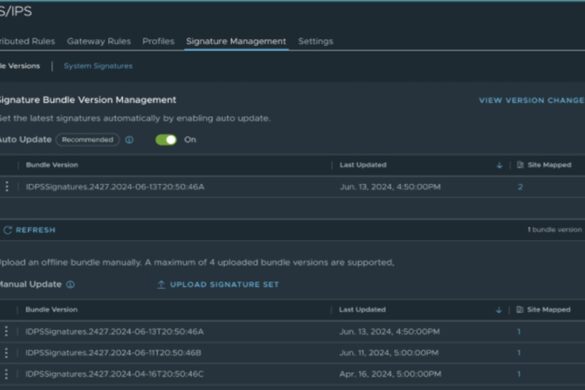The width and height of the screenshot is (585, 390).
Task: Click Upload Signature Set button
Action: tap(218, 284)
